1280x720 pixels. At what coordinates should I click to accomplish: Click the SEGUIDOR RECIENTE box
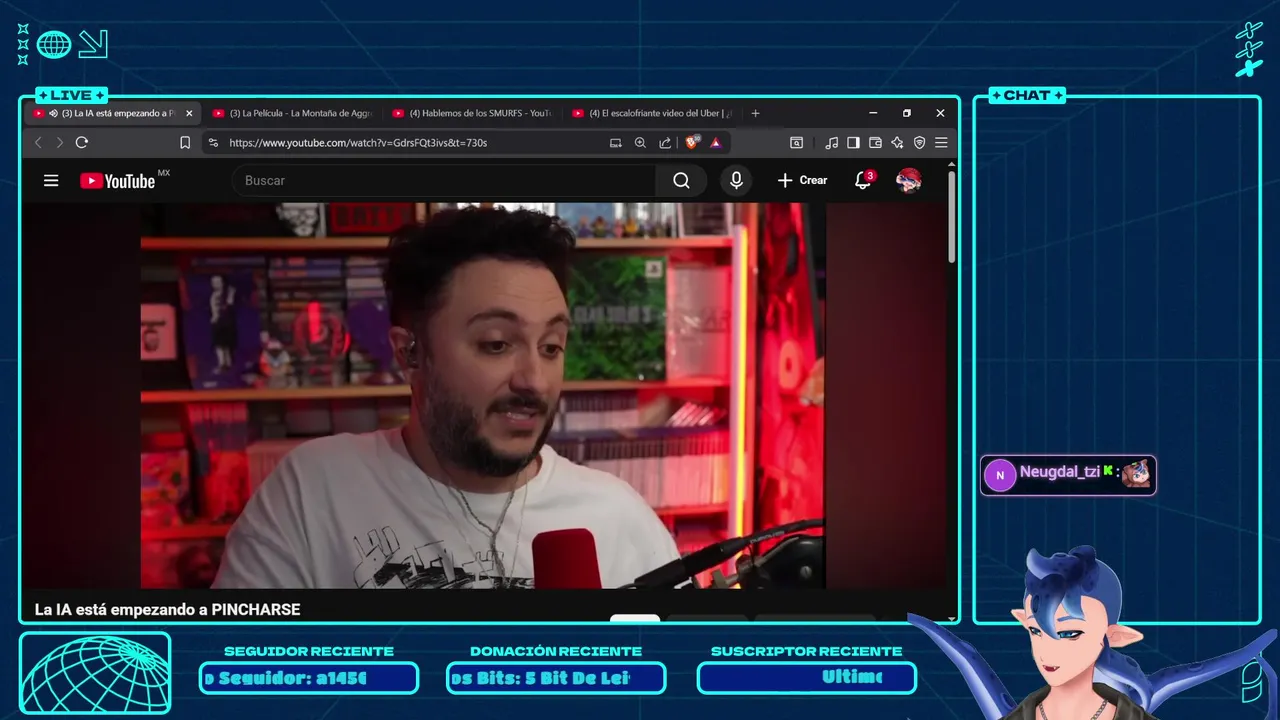tap(309, 678)
